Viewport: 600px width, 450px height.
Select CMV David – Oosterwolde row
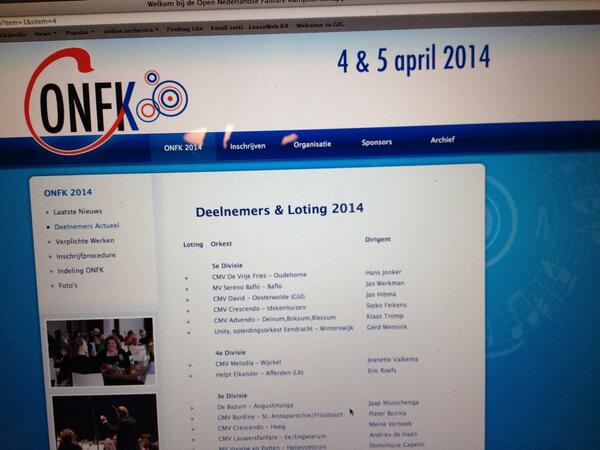pos(259,298)
